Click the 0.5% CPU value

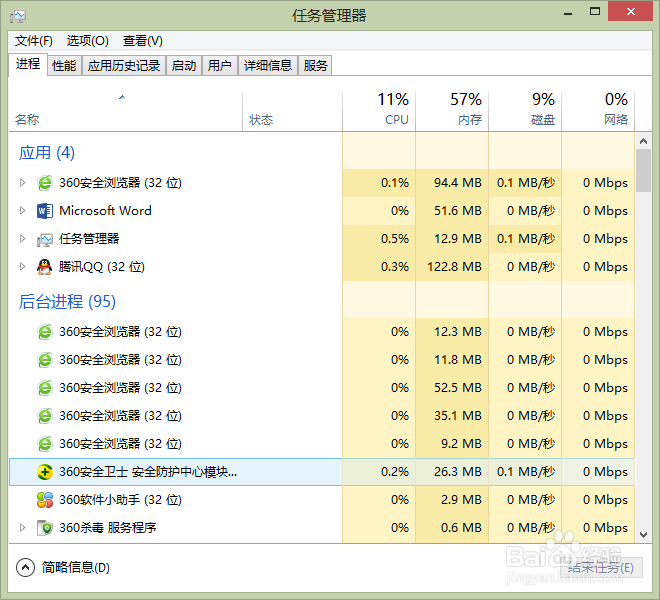(x=395, y=239)
